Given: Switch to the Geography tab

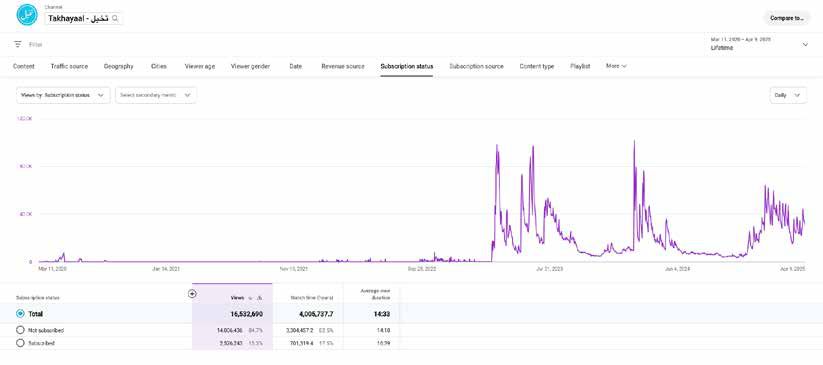Looking at the screenshot, I should (119, 66).
